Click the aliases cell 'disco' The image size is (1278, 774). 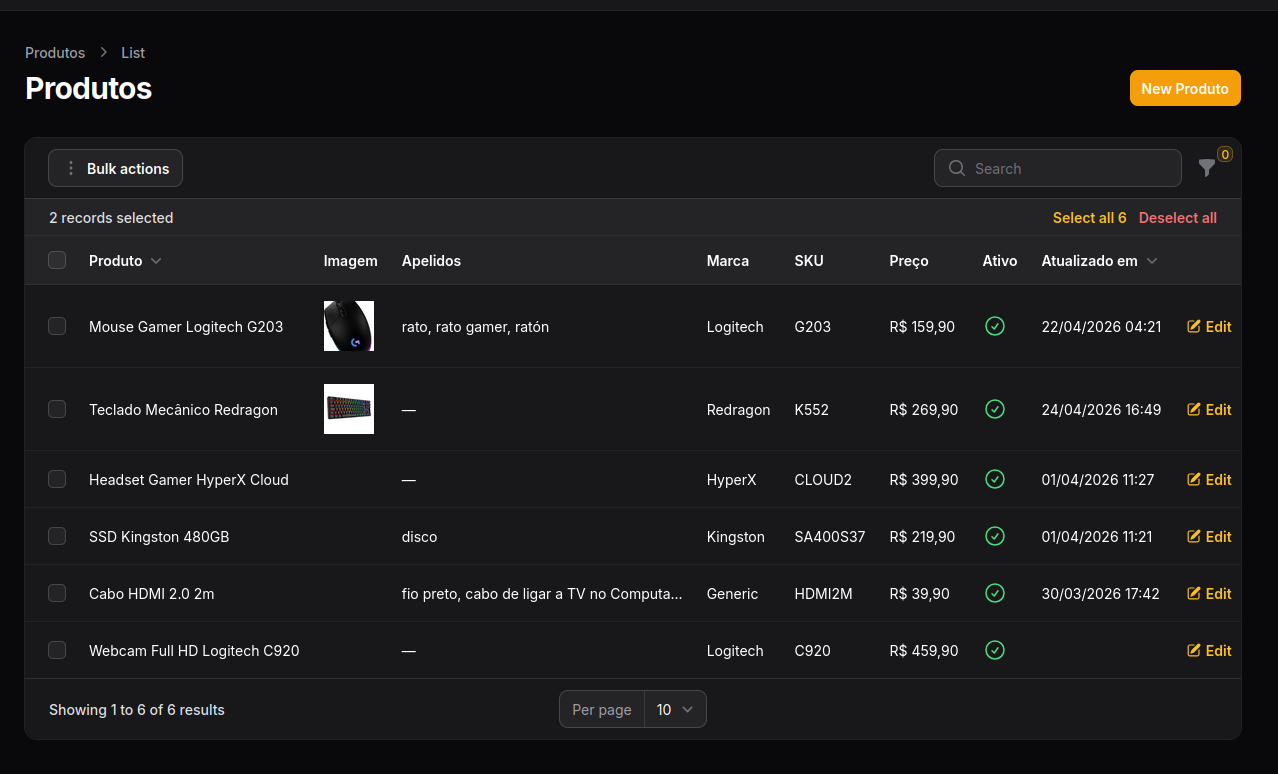point(420,537)
